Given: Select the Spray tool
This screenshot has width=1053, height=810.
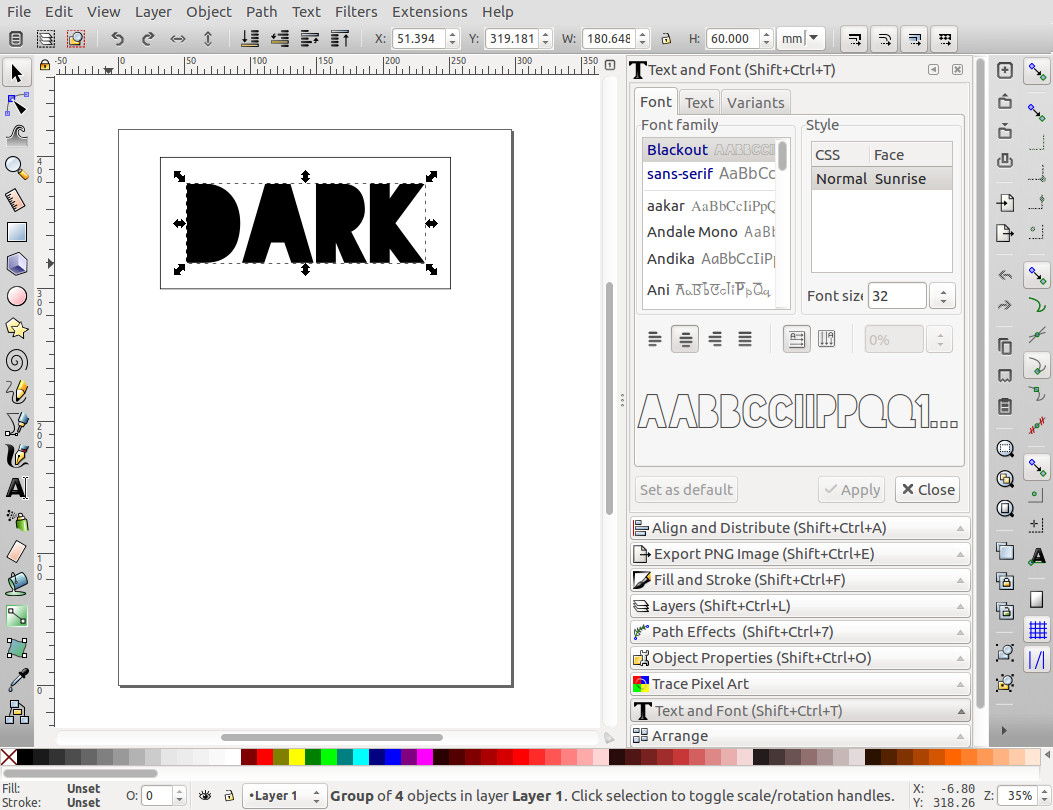Looking at the screenshot, I should [x=17, y=520].
